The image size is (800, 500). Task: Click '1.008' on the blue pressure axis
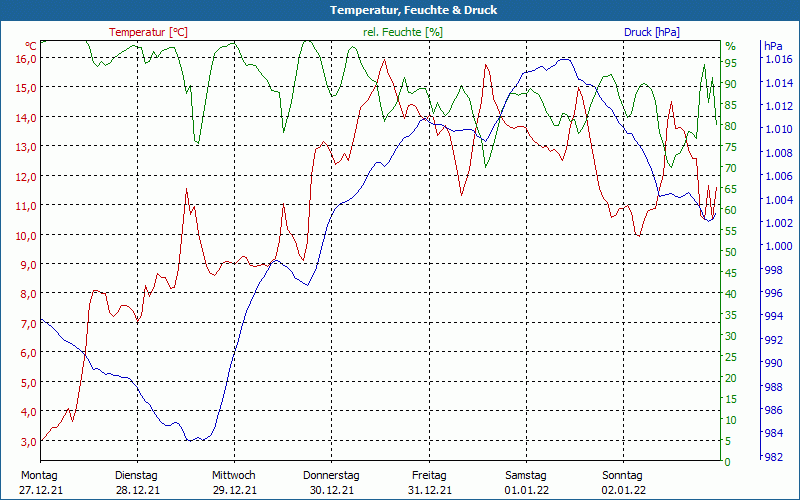click(x=778, y=153)
